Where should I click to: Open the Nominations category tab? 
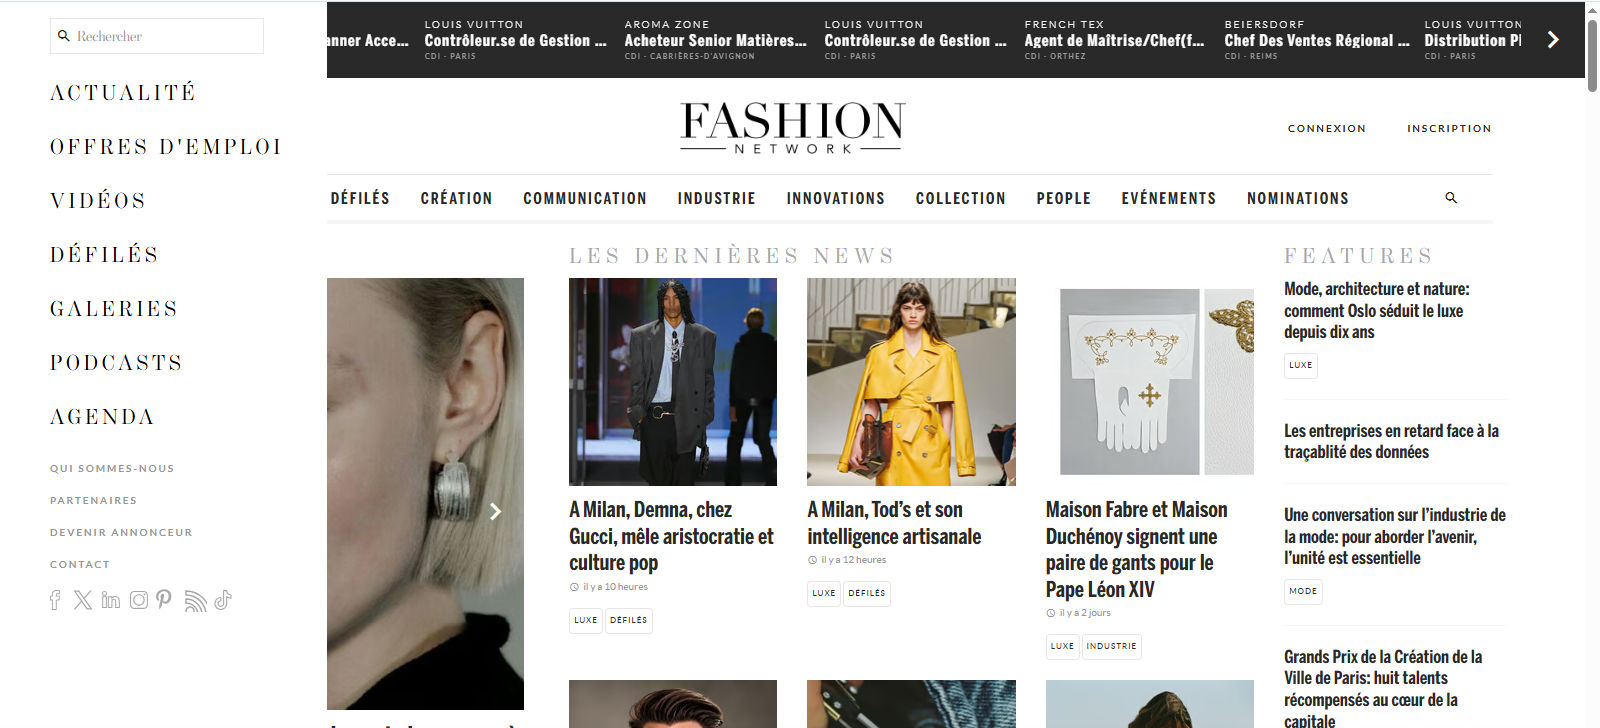[x=1297, y=198]
